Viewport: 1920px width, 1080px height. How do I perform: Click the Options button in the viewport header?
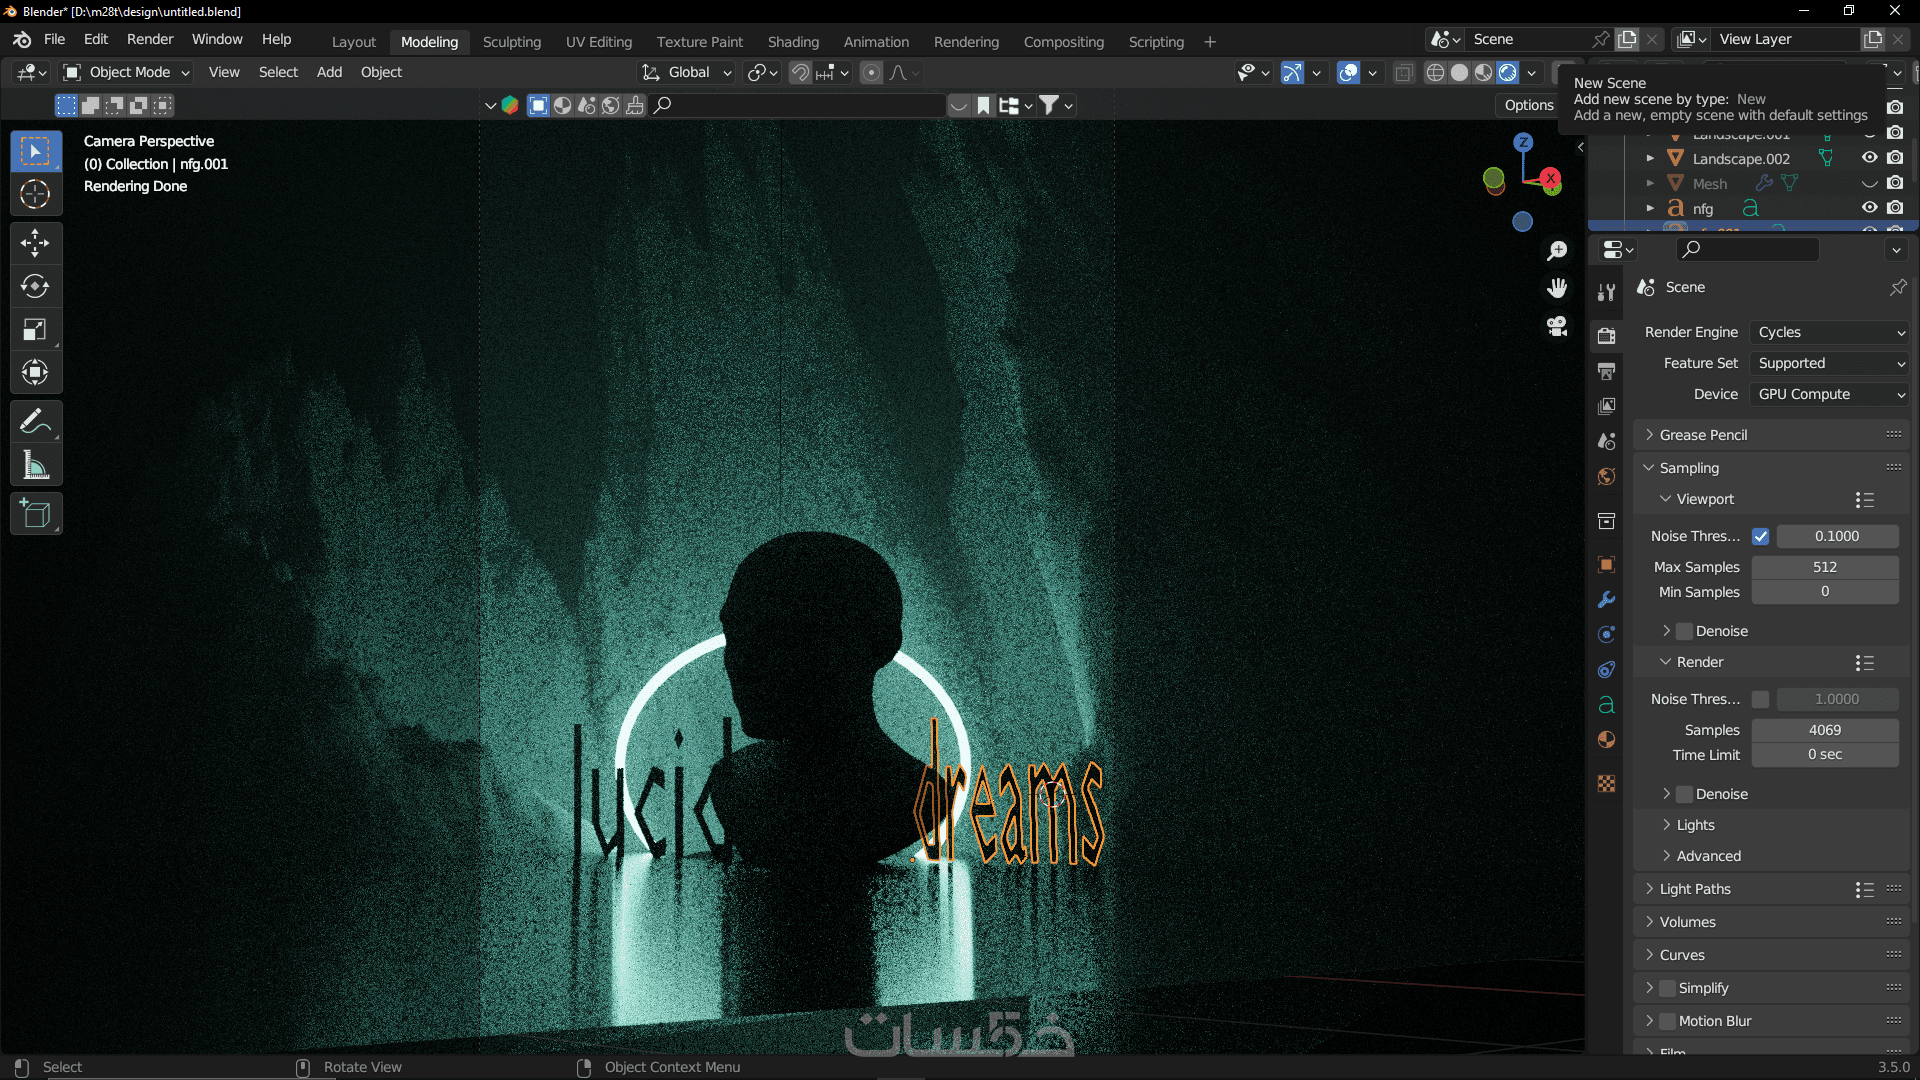pos(1529,105)
